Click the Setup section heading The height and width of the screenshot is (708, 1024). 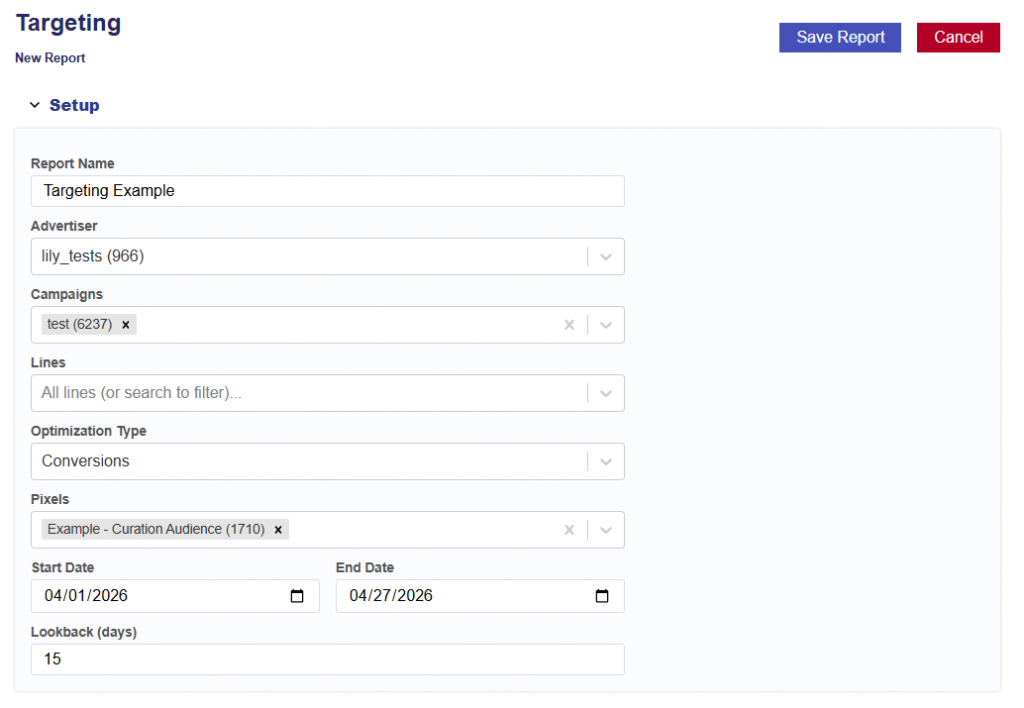tap(74, 105)
